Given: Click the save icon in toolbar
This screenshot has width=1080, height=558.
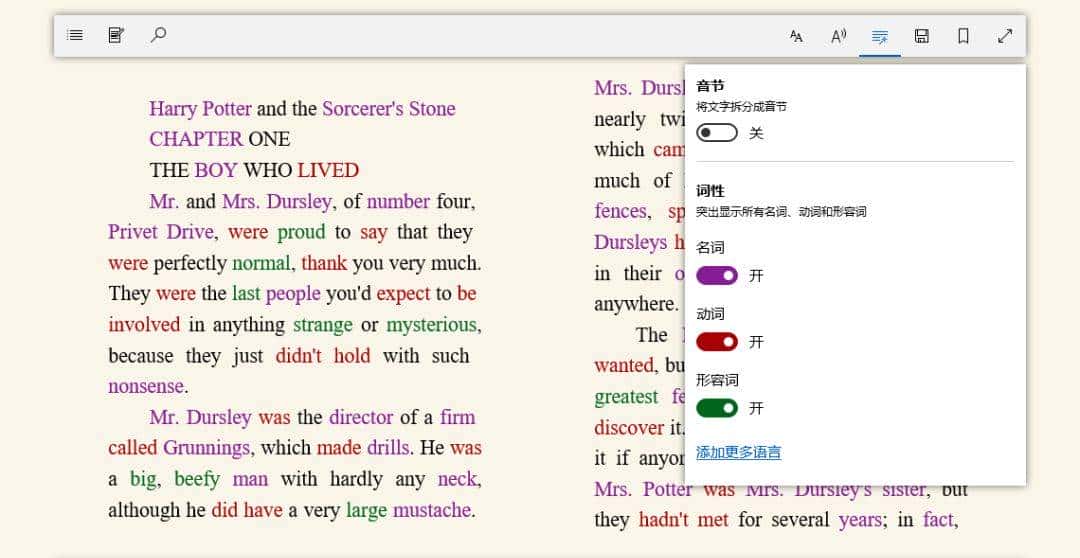Looking at the screenshot, I should pyautogui.click(x=922, y=36).
